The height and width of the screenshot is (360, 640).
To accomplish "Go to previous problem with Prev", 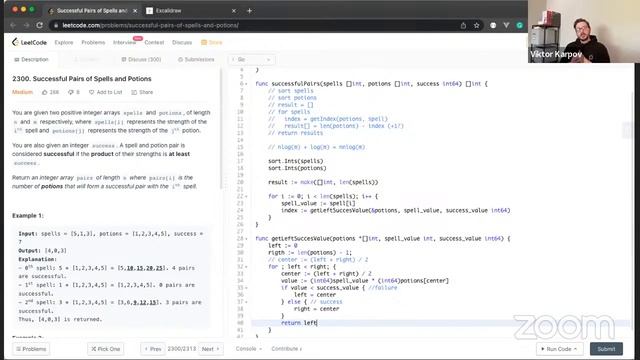I will tap(153, 349).
